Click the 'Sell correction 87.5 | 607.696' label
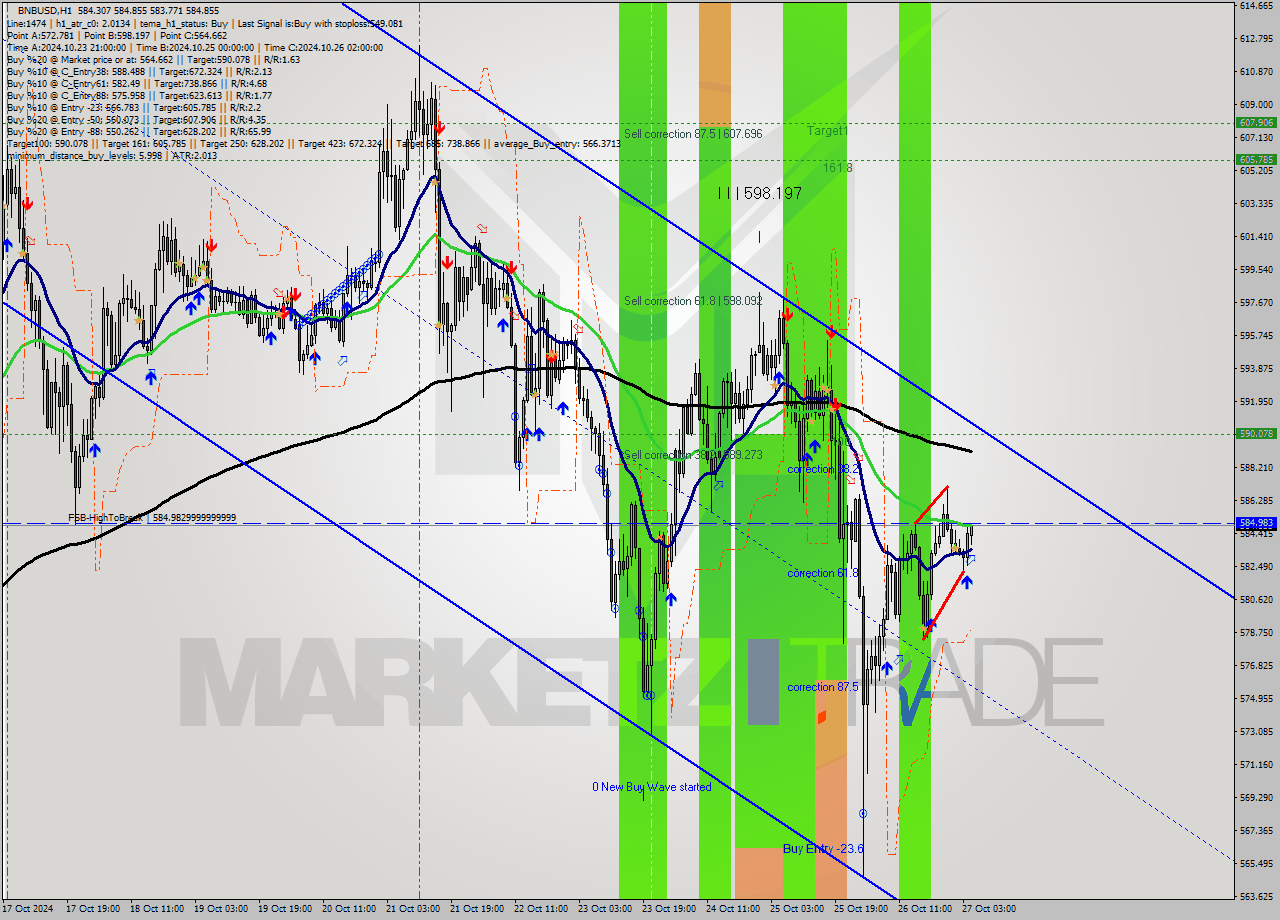Image resolution: width=1280 pixels, height=920 pixels. click(693, 134)
